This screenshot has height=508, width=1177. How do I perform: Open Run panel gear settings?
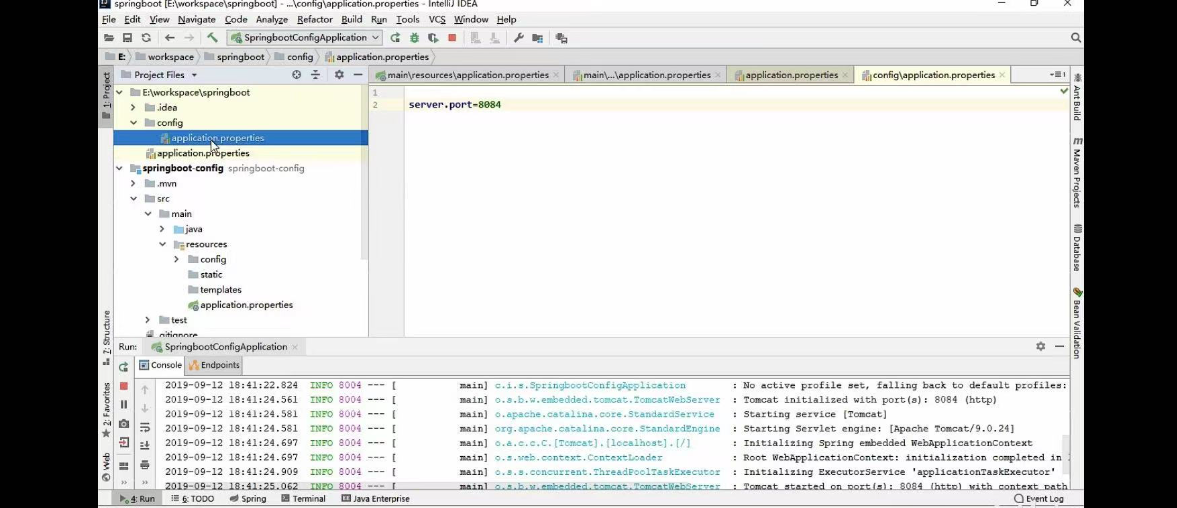1040,347
